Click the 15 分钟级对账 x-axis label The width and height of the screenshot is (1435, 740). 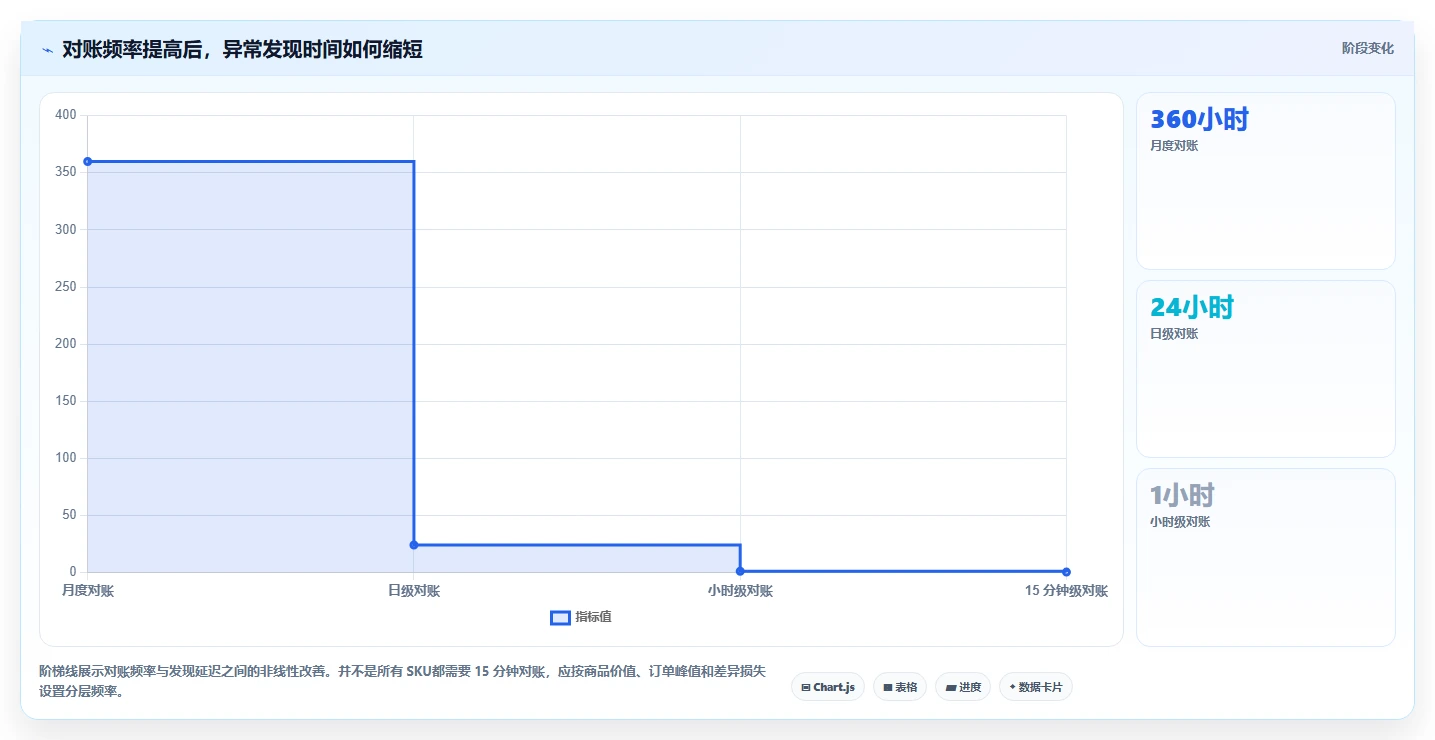[x=1066, y=591]
